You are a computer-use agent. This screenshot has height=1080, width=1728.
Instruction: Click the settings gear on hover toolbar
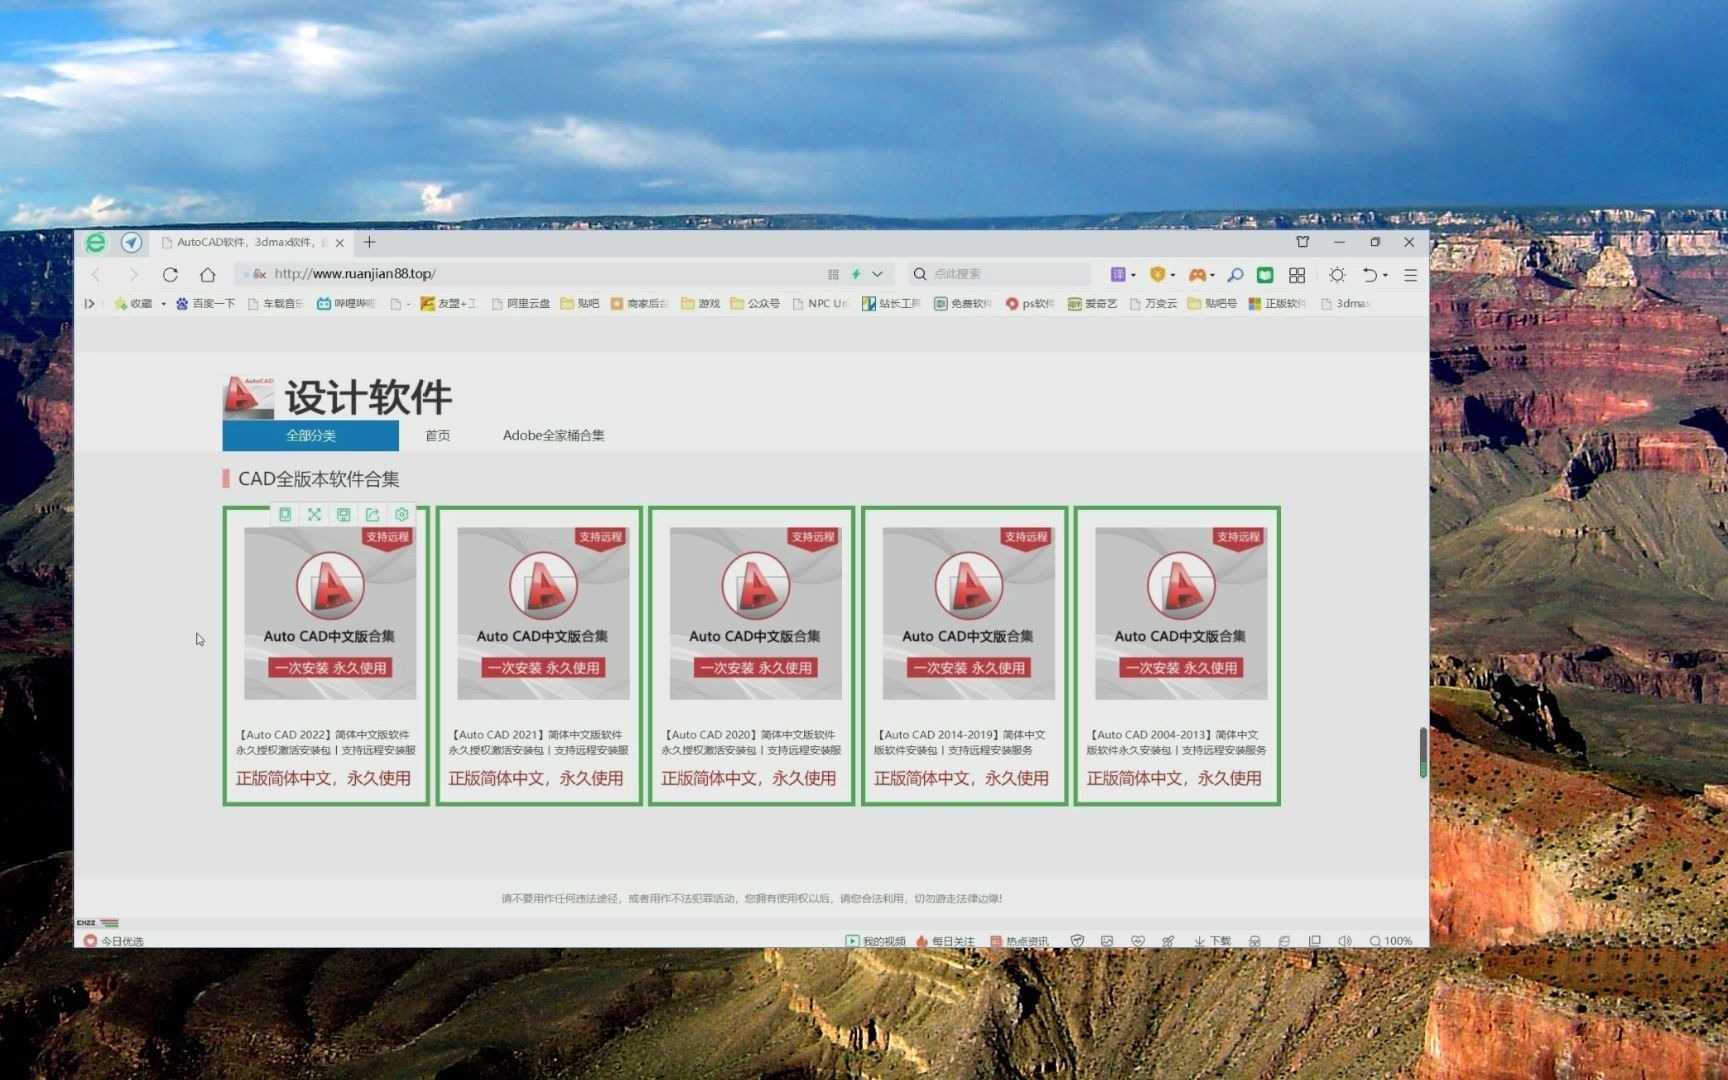[401, 514]
